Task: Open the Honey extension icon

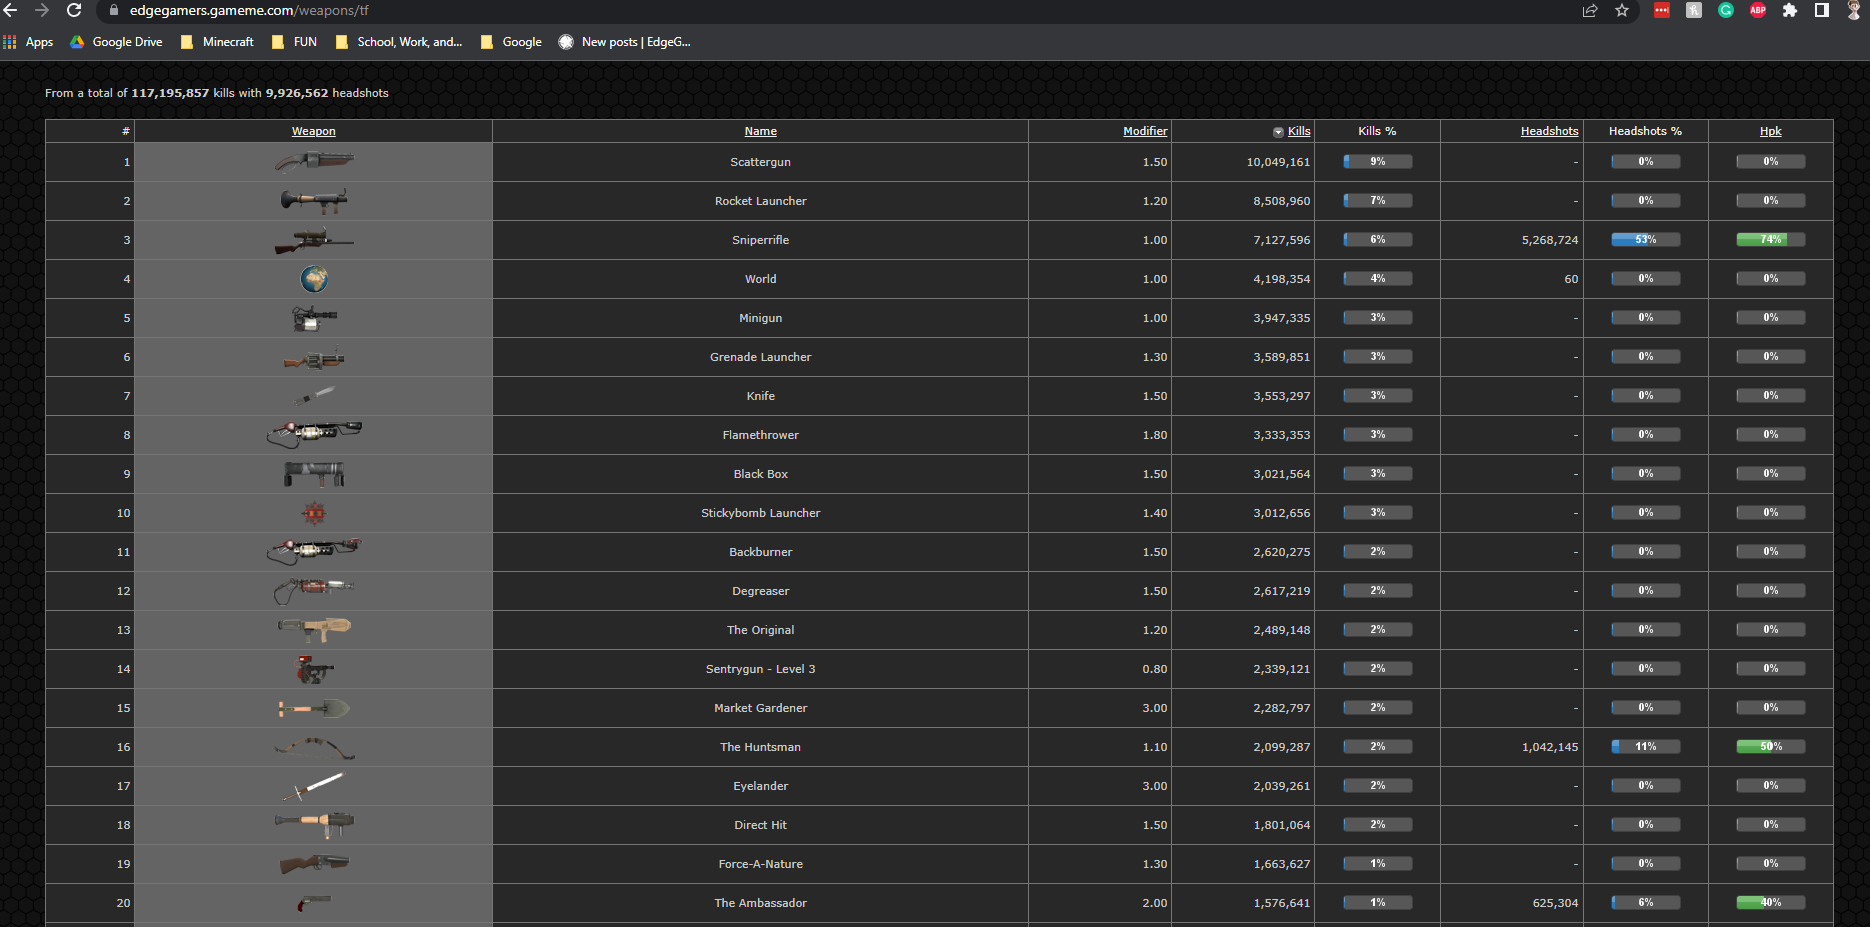Action: click(x=1694, y=10)
